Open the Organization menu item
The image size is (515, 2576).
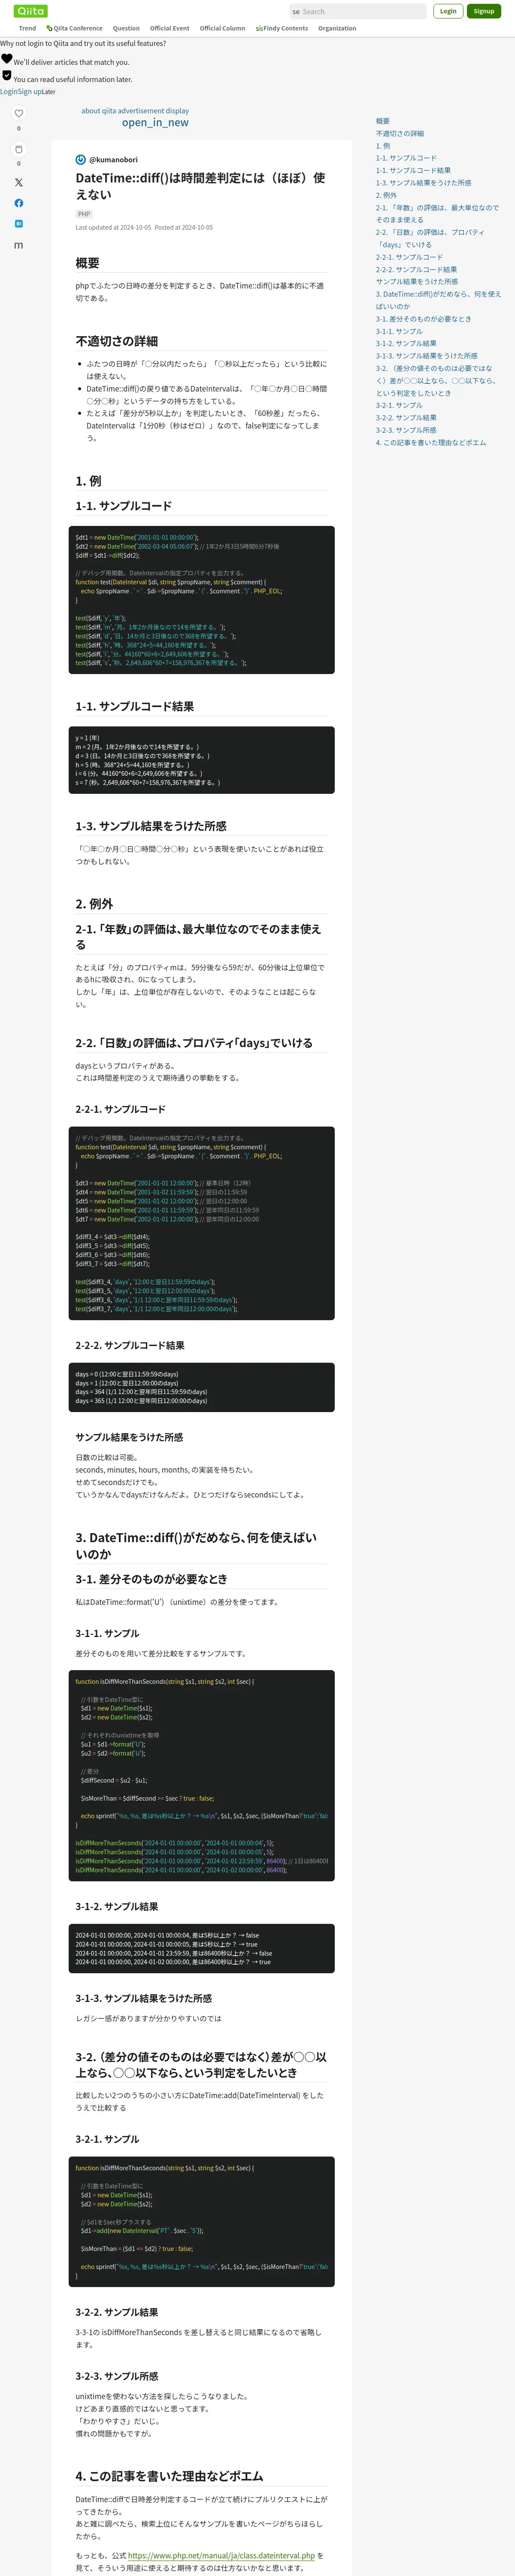pos(337,28)
